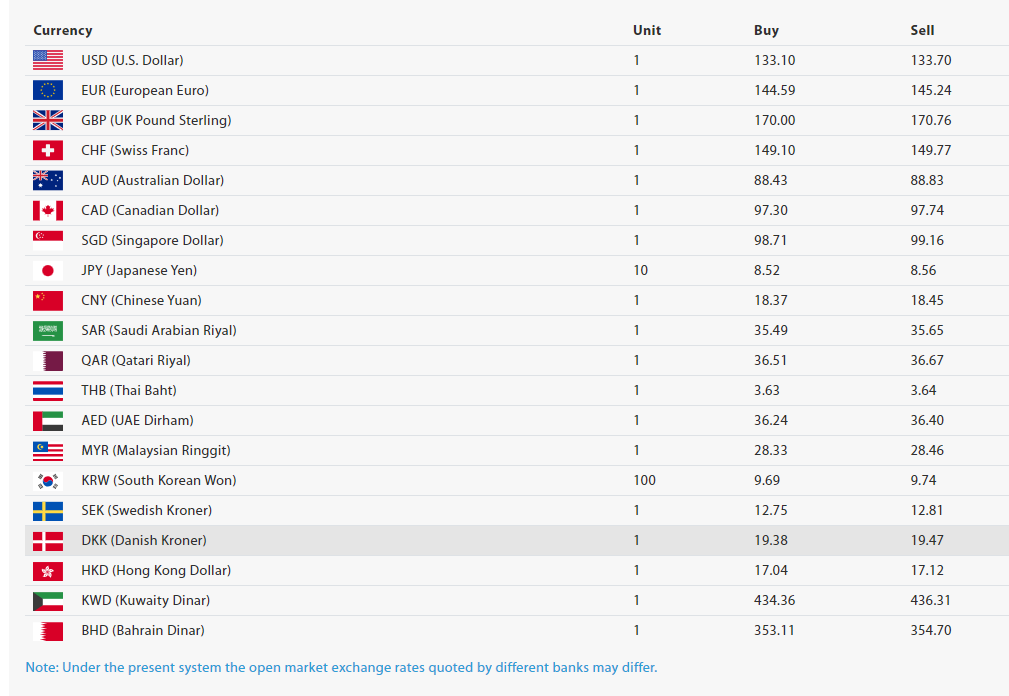Click the Swiss flag icon
This screenshot has width=1009, height=696.
click(47, 150)
